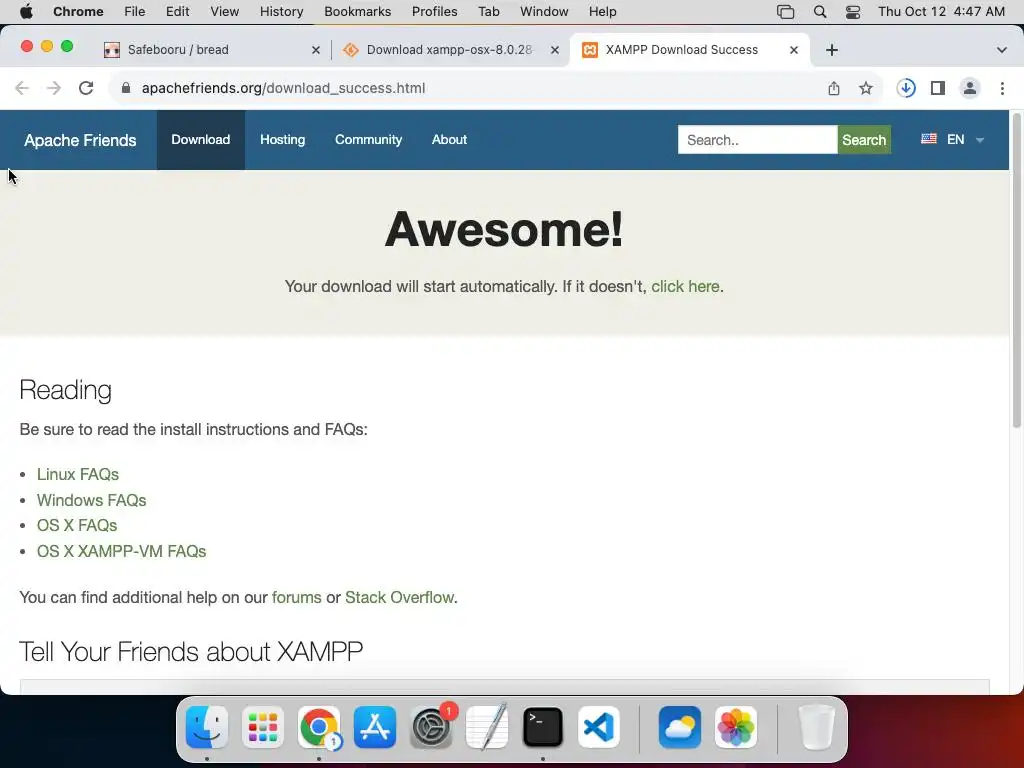Expand the tab search chevron
1024x768 pixels.
tap(1002, 50)
